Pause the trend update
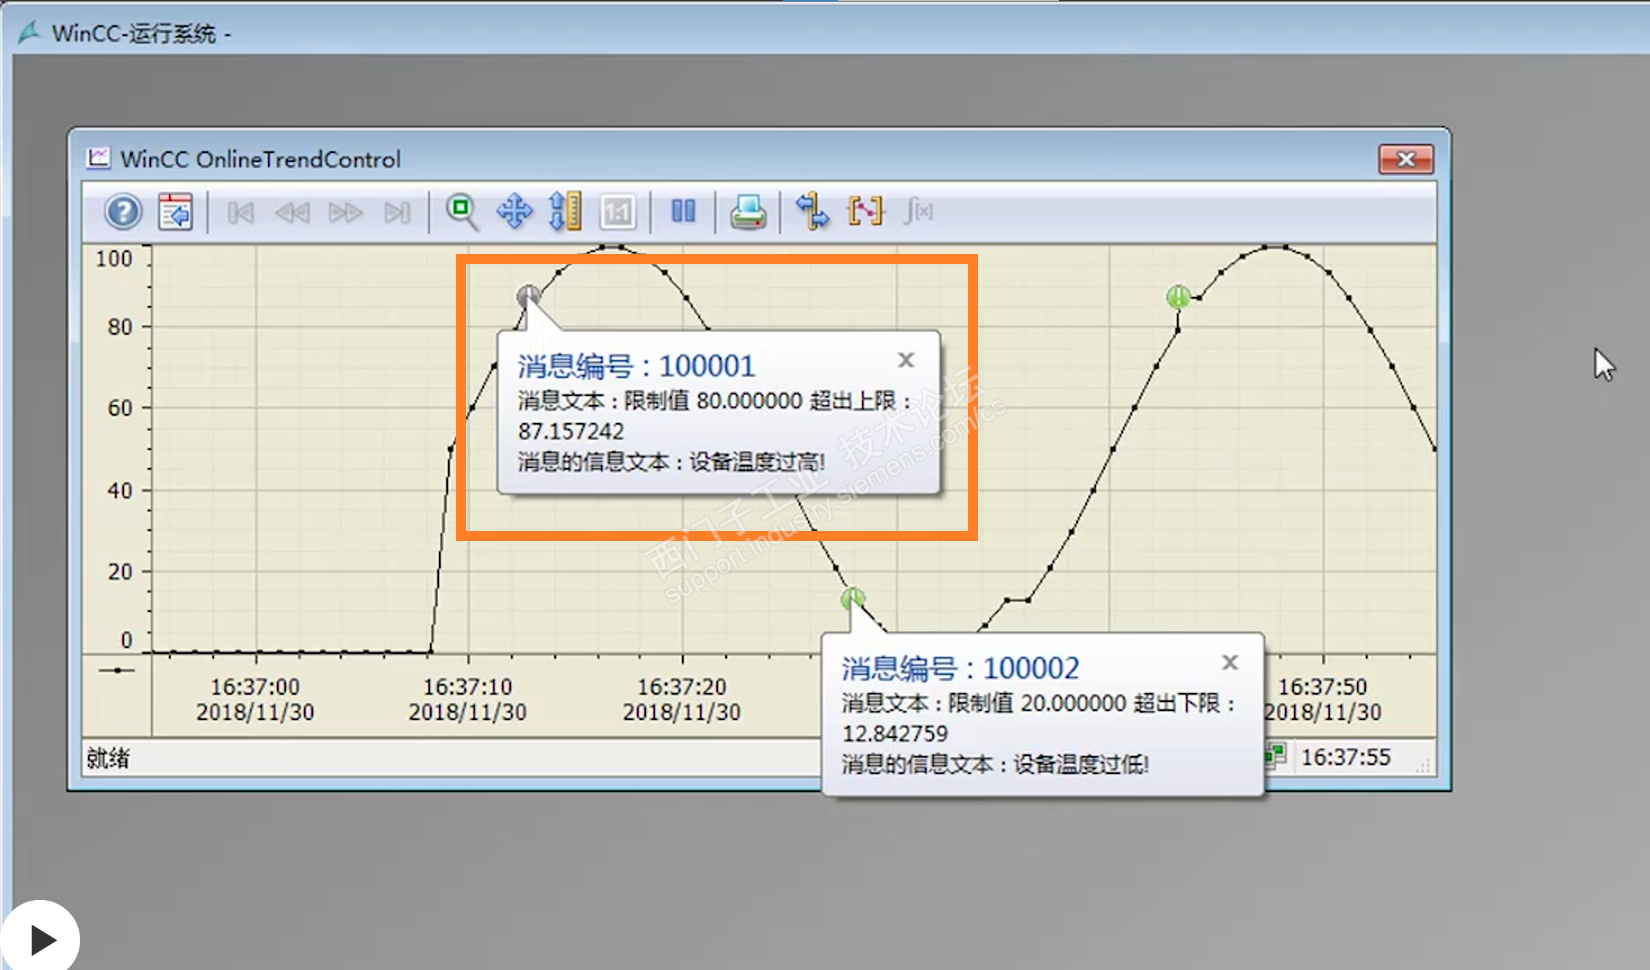Viewport: 1650px width, 970px height. point(683,211)
